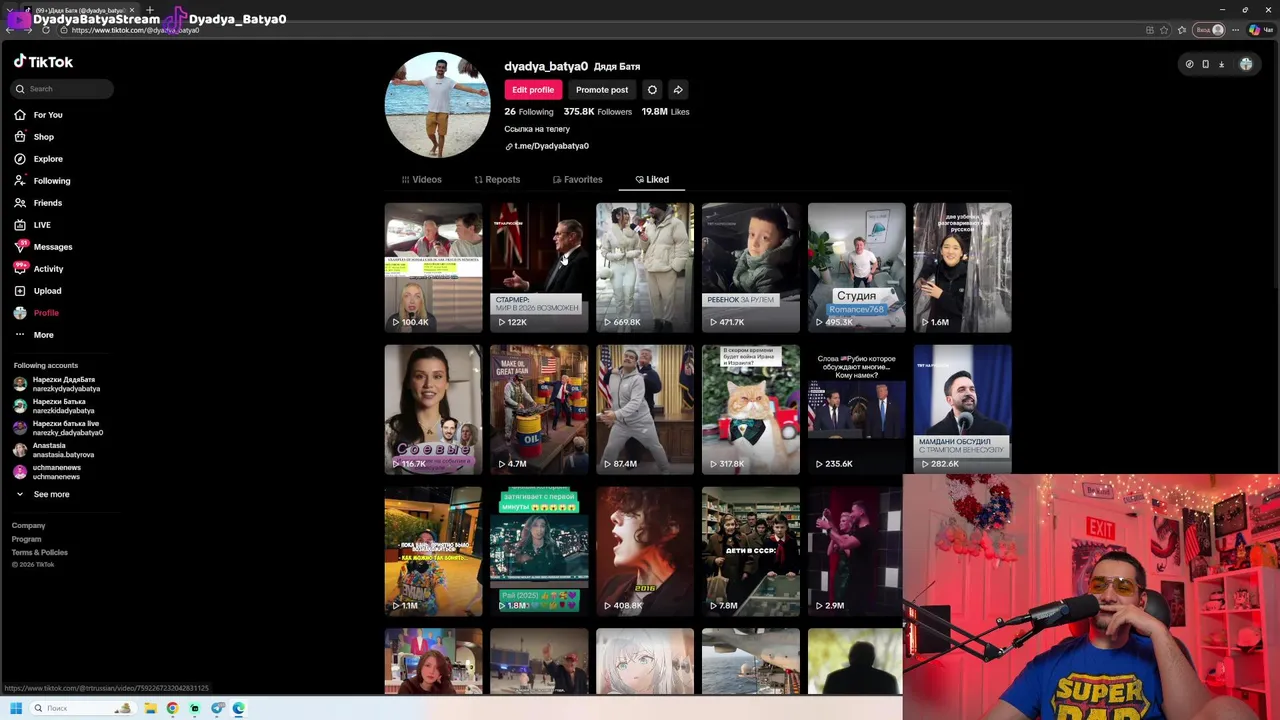Click the TikTok logo in the sidebar
This screenshot has height=720, width=1280.
coord(43,62)
